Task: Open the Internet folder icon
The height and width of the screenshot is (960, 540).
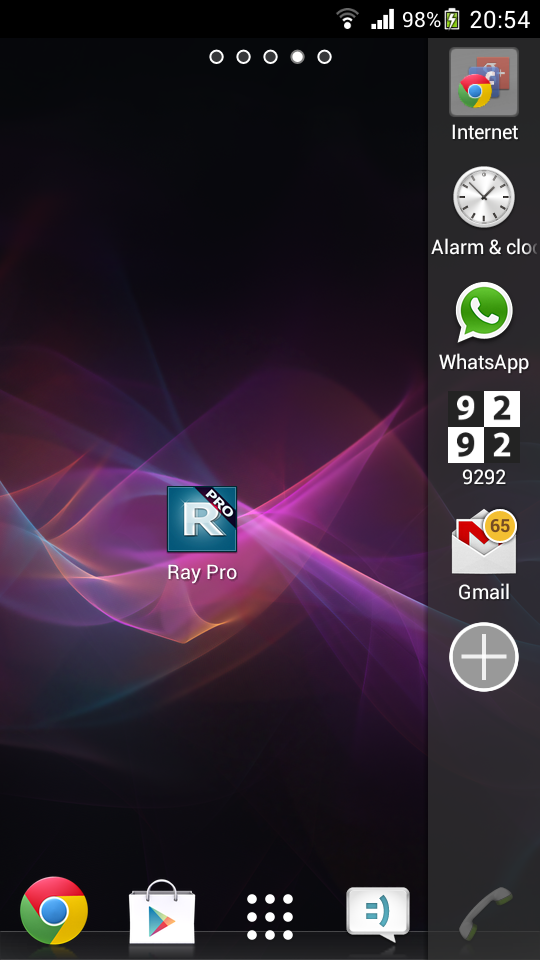Action: [484, 82]
